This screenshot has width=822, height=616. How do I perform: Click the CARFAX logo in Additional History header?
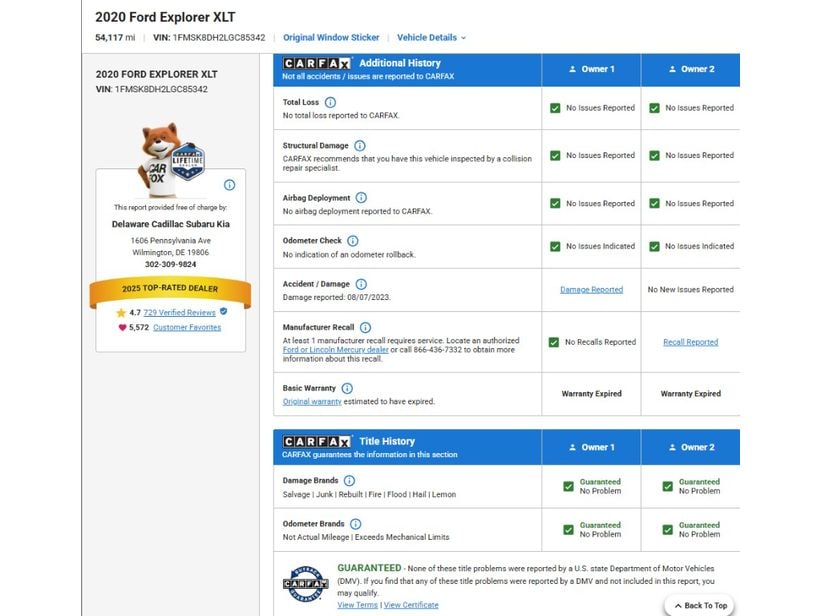(x=317, y=63)
